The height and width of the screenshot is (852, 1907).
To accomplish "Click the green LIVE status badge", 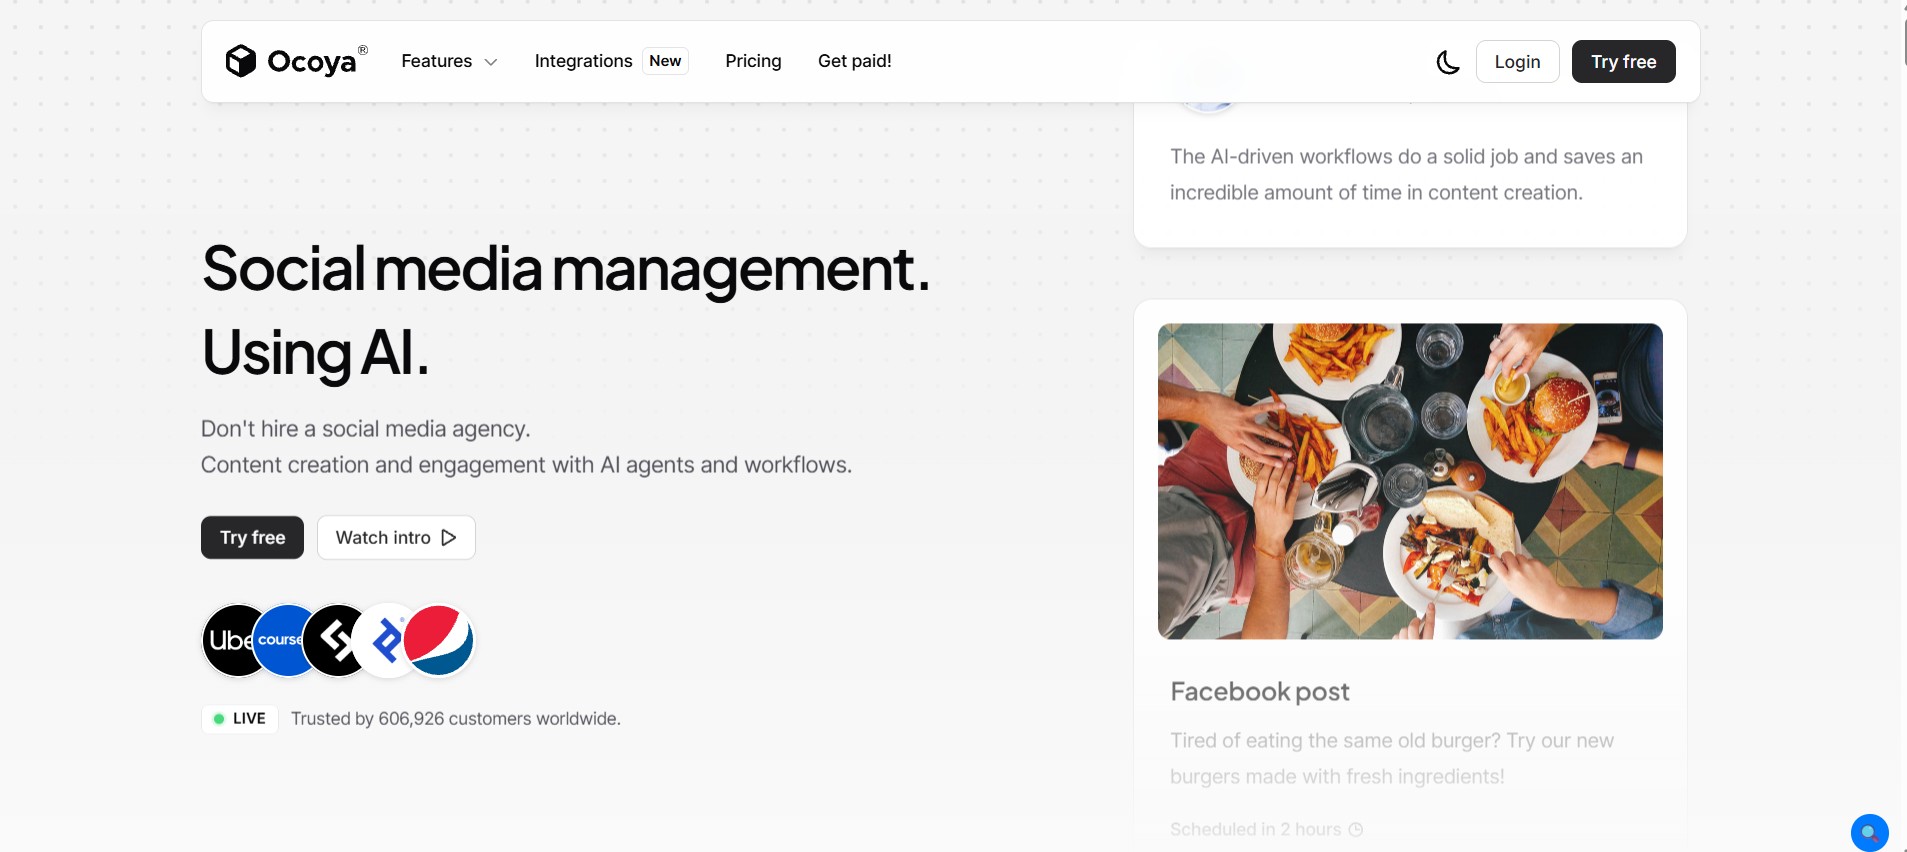I will [240, 718].
